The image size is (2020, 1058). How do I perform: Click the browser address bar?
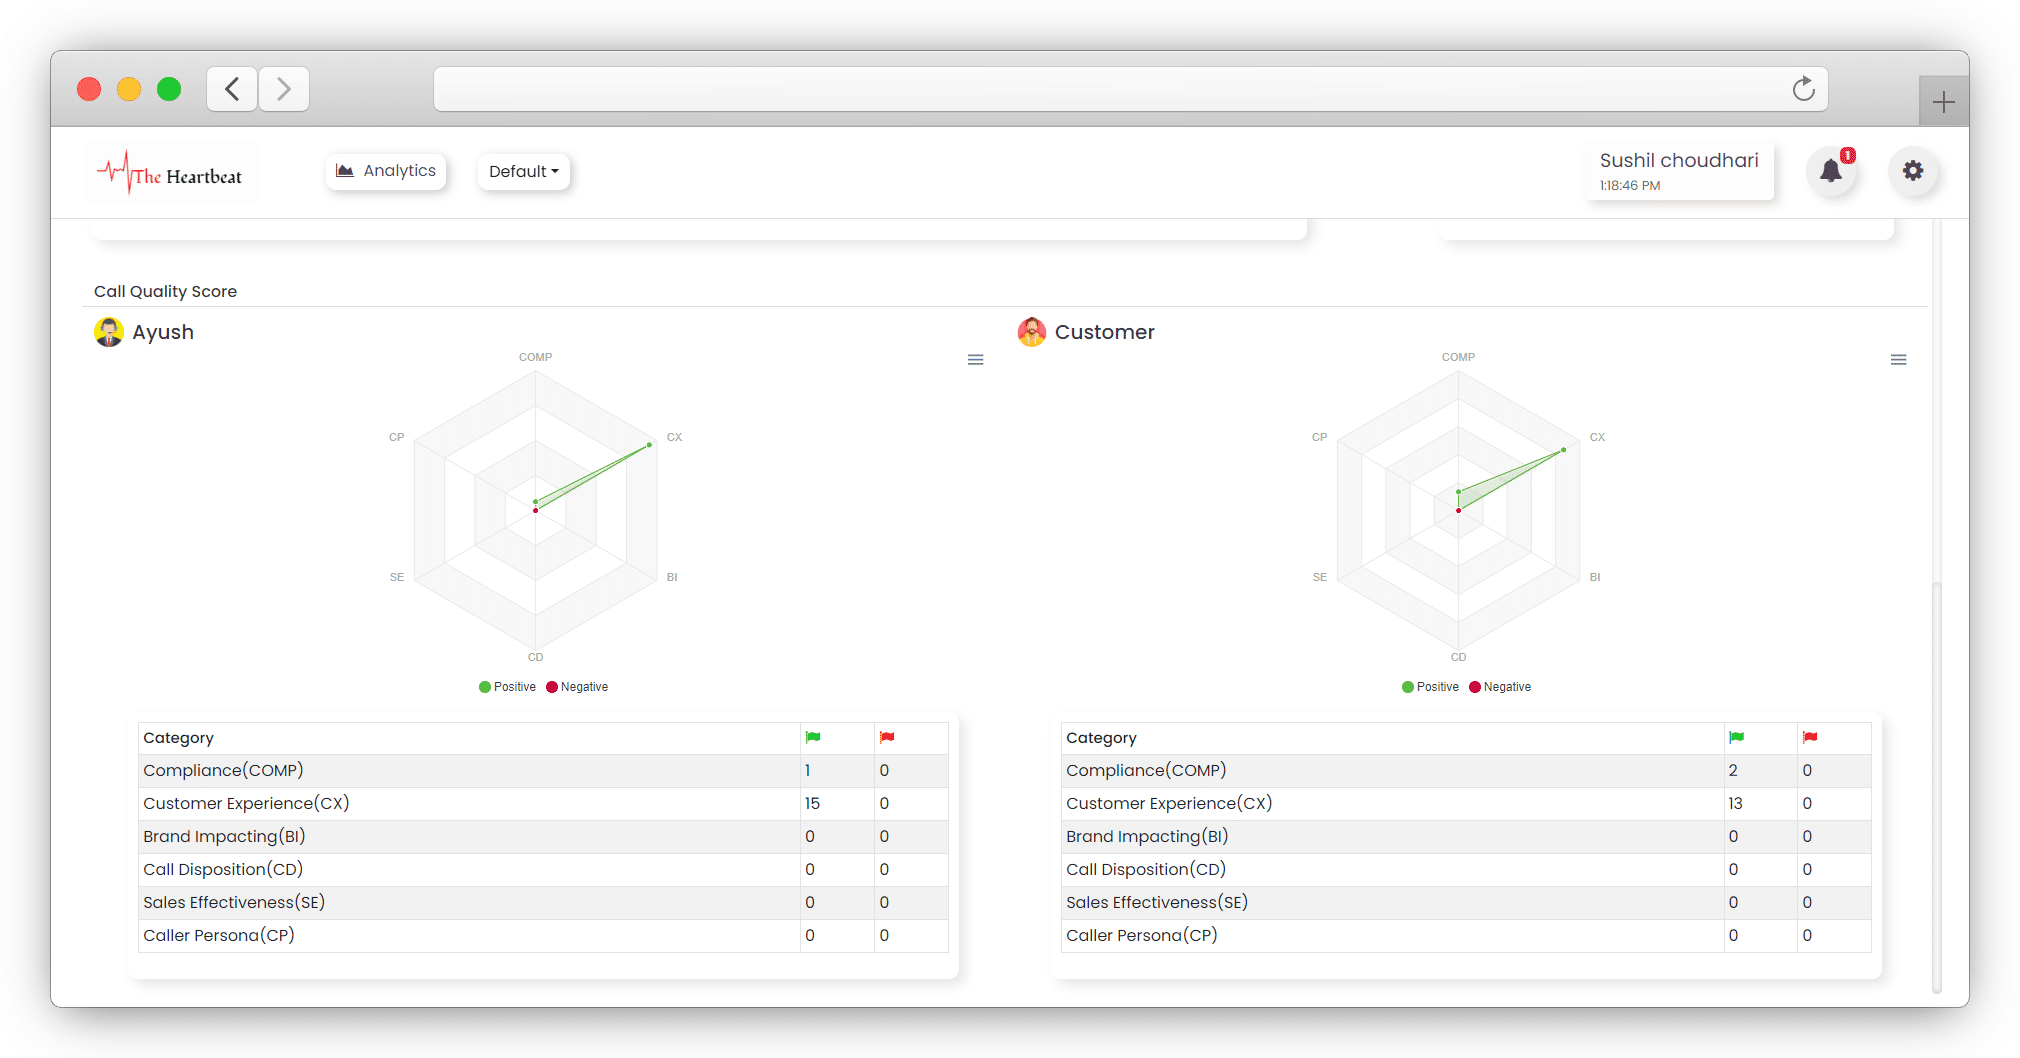pyautogui.click(x=1100, y=89)
